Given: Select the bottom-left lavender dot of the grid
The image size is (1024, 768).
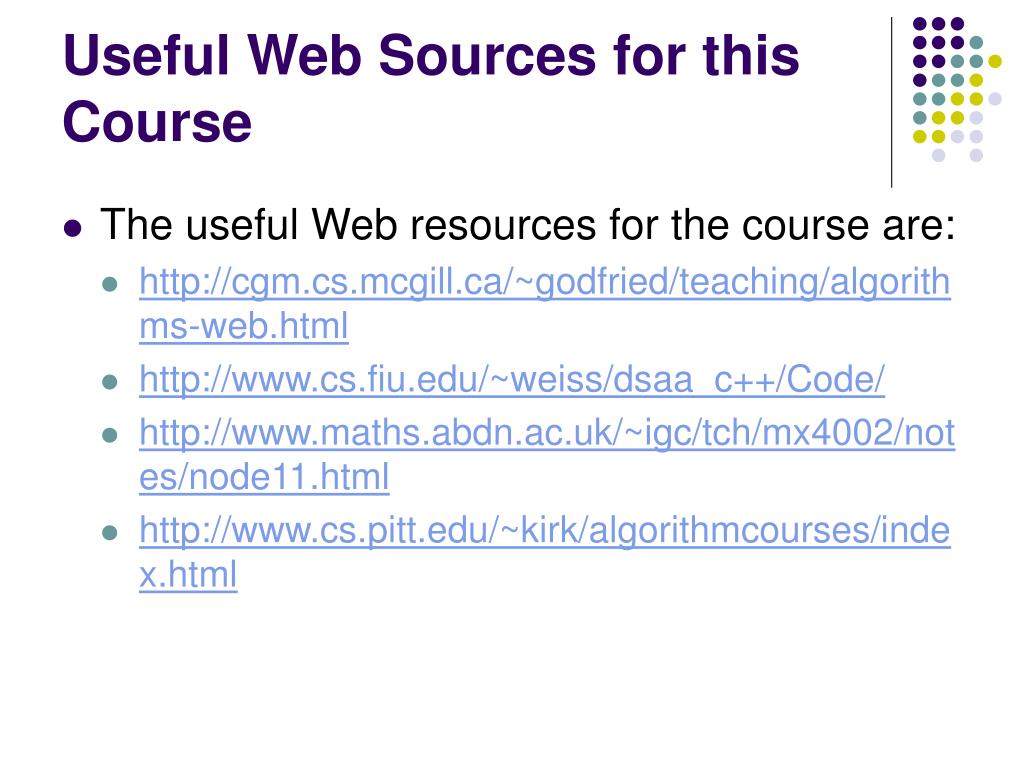Looking at the screenshot, I should pos(938,155).
